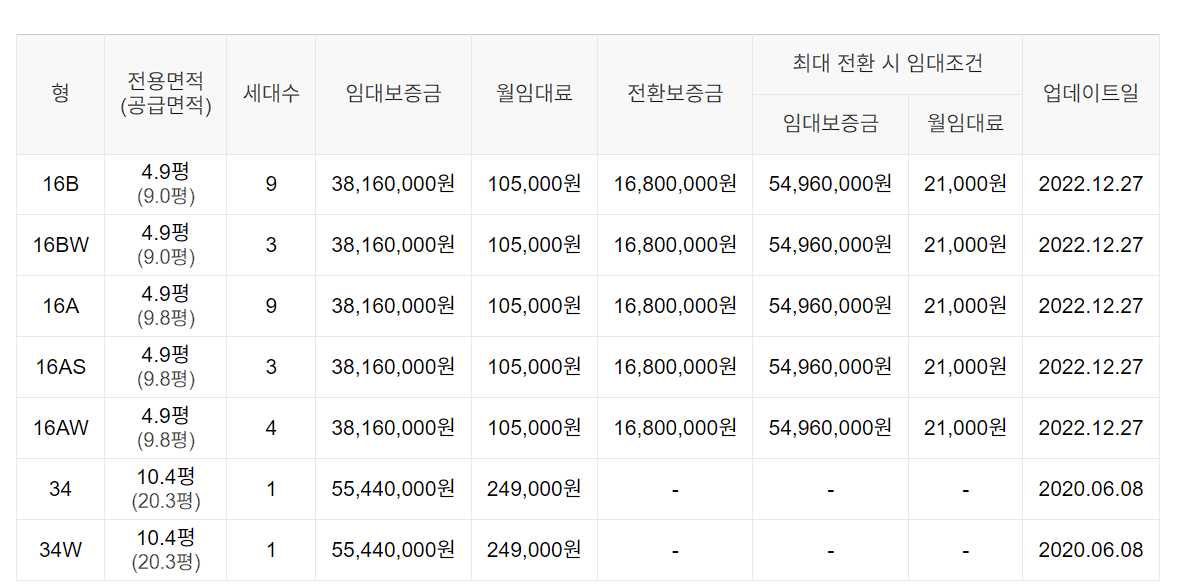Select the 임대보증금 column header

pos(393,94)
